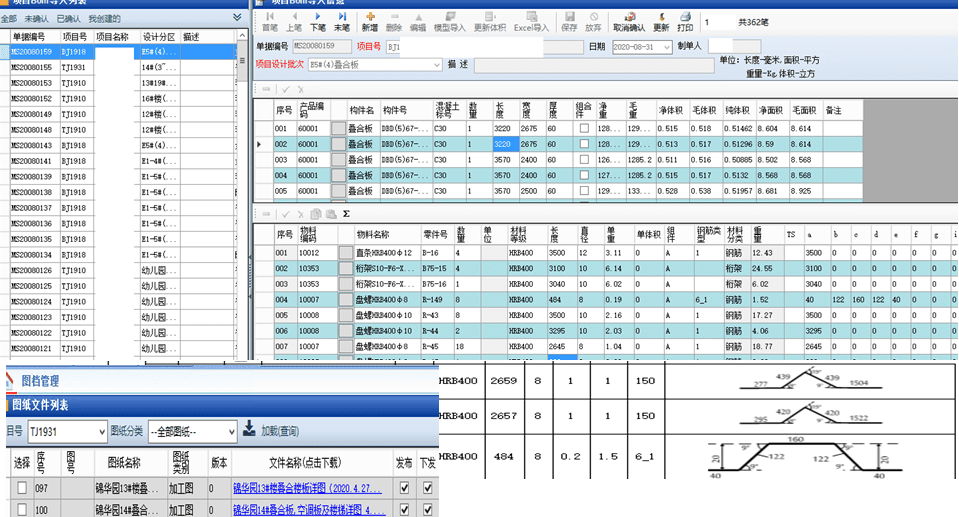This screenshot has height=517, width=959.
Task: Check the 选择 box for drawing 097
Action: tap(22, 488)
